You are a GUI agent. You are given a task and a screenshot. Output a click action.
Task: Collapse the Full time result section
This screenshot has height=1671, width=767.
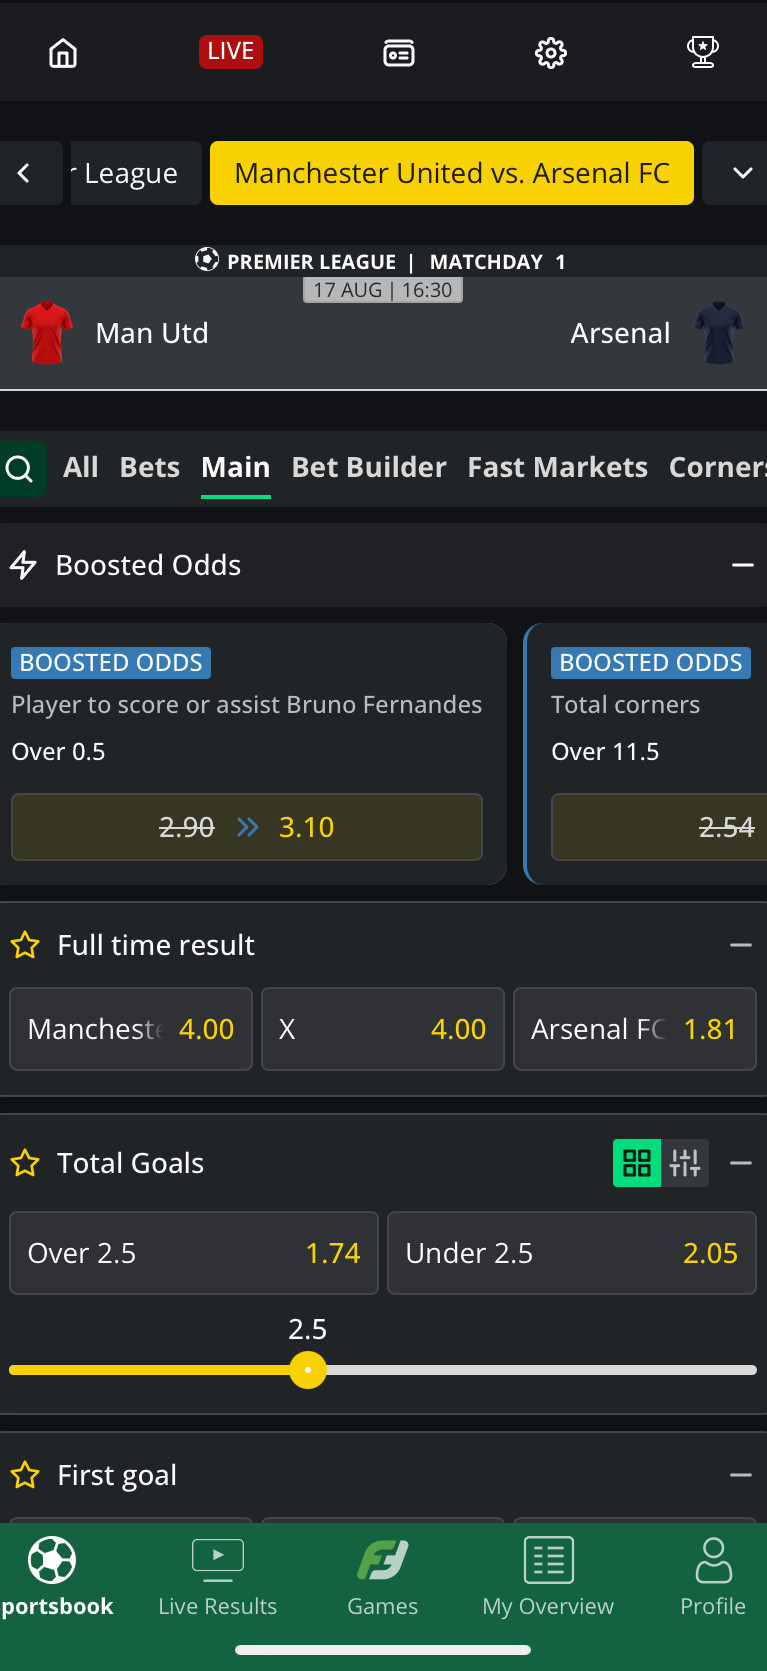pyautogui.click(x=741, y=945)
